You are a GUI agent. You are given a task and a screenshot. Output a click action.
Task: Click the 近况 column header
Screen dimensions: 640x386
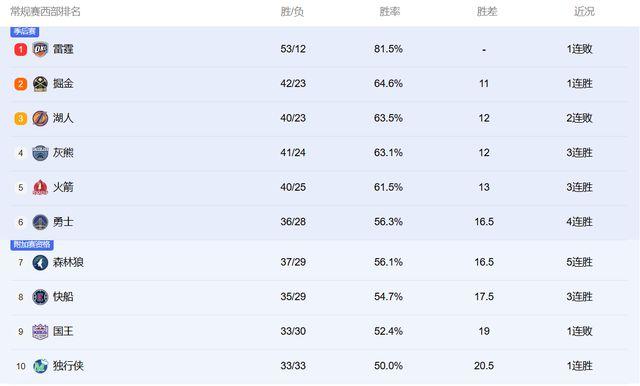(584, 11)
